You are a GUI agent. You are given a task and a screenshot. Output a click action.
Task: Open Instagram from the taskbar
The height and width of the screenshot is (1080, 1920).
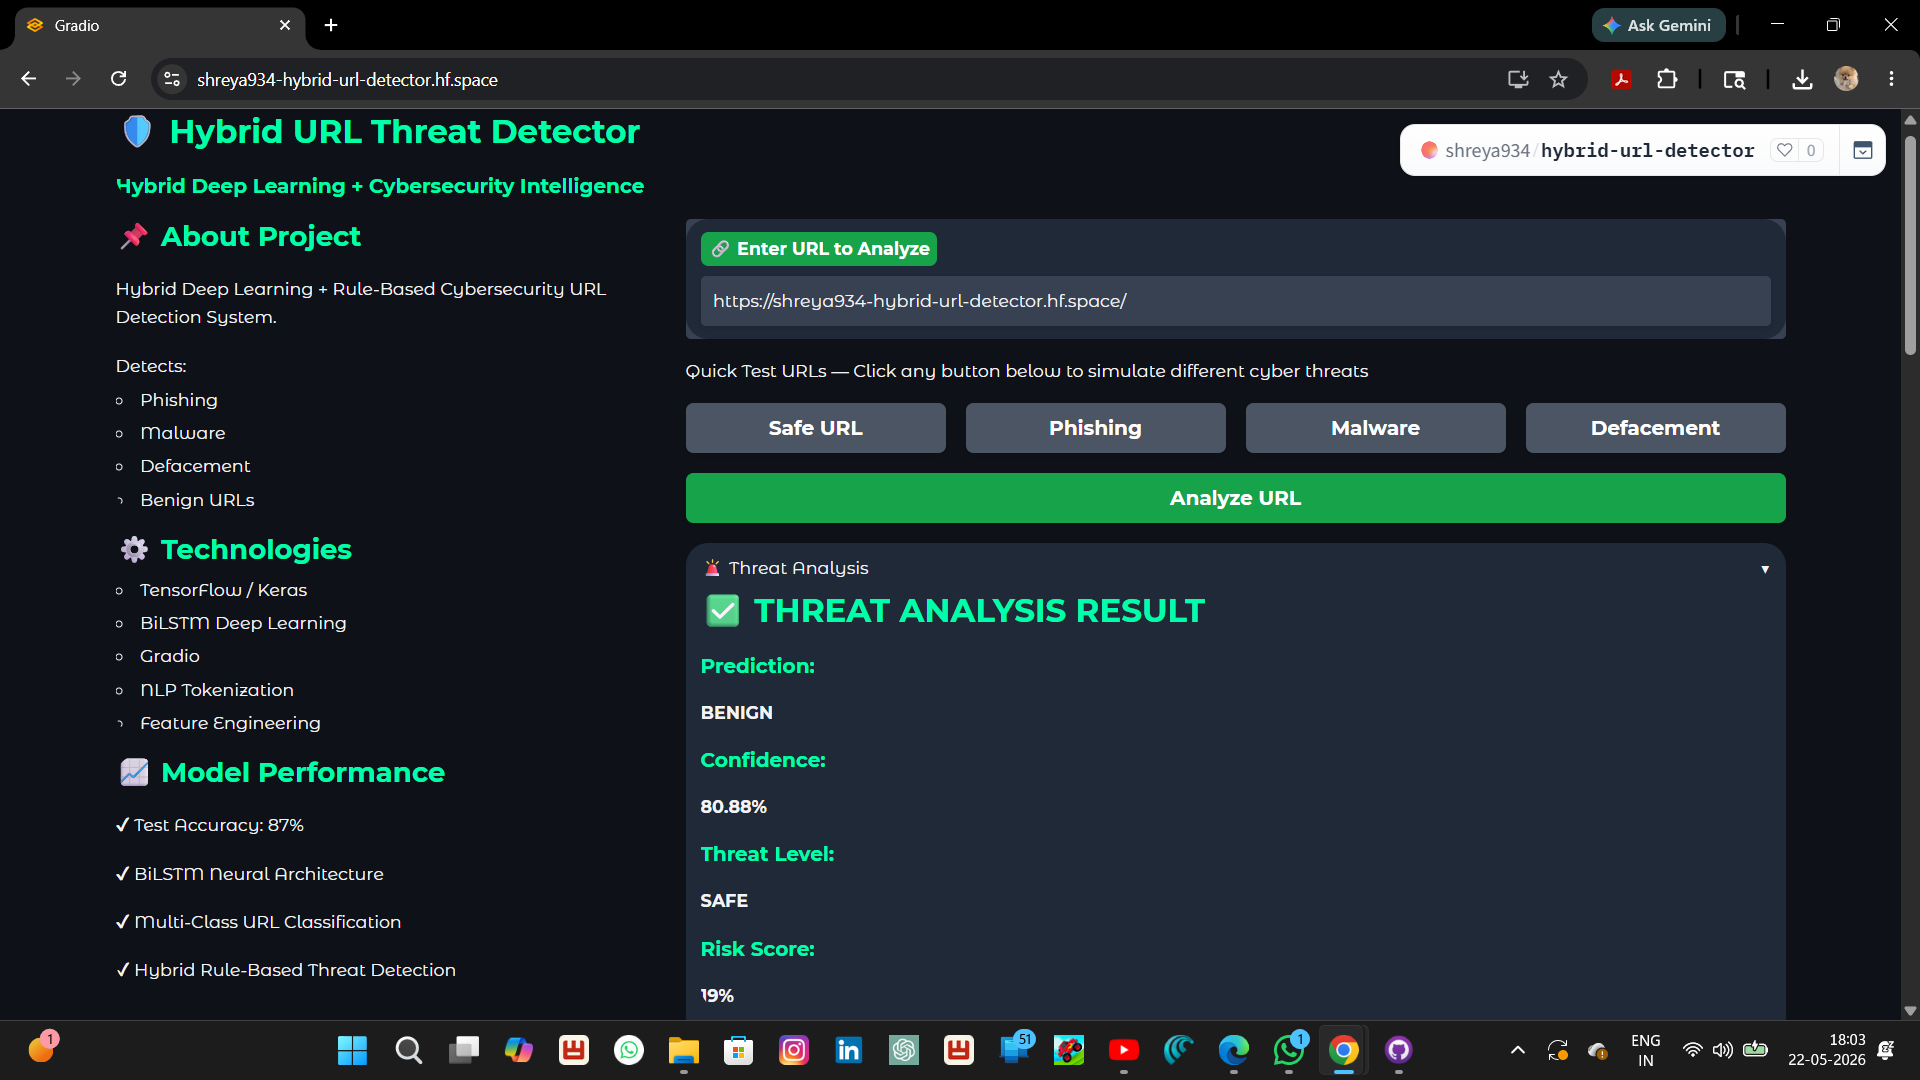point(794,1050)
